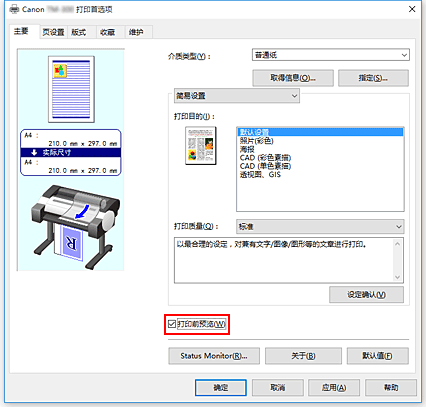Viewport: 426px width, 407px height.
Task: Click the 设定确认(V) button
Action: click(x=366, y=295)
